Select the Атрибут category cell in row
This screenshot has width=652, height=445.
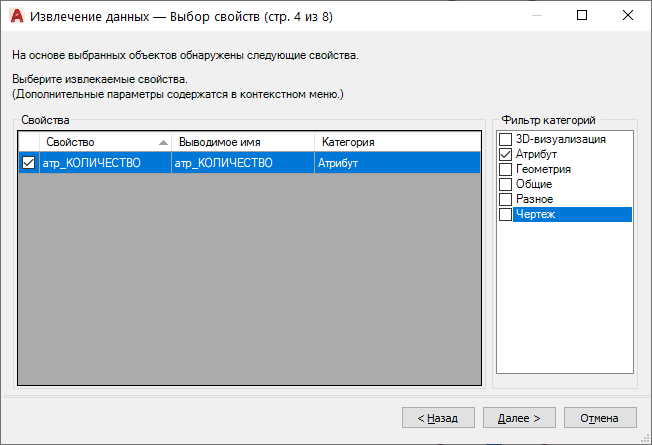coord(398,163)
